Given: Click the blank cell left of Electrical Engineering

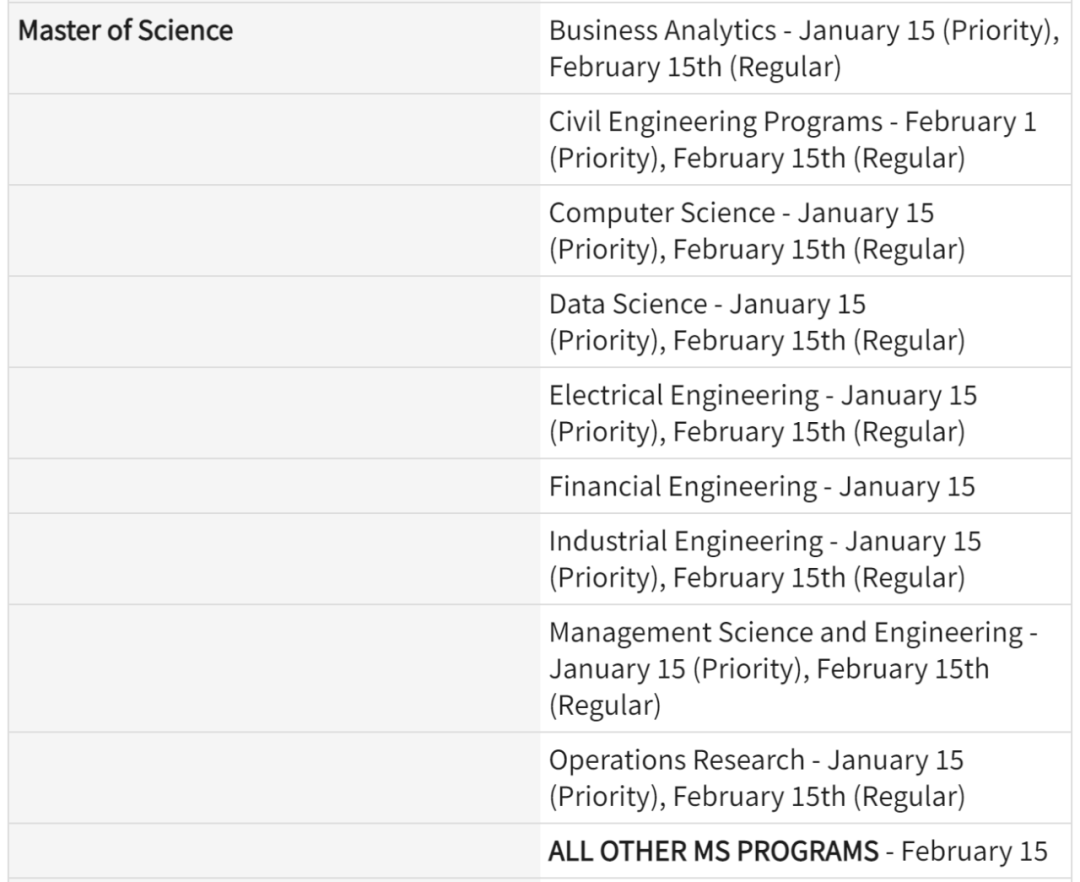Looking at the screenshot, I should [x=274, y=413].
